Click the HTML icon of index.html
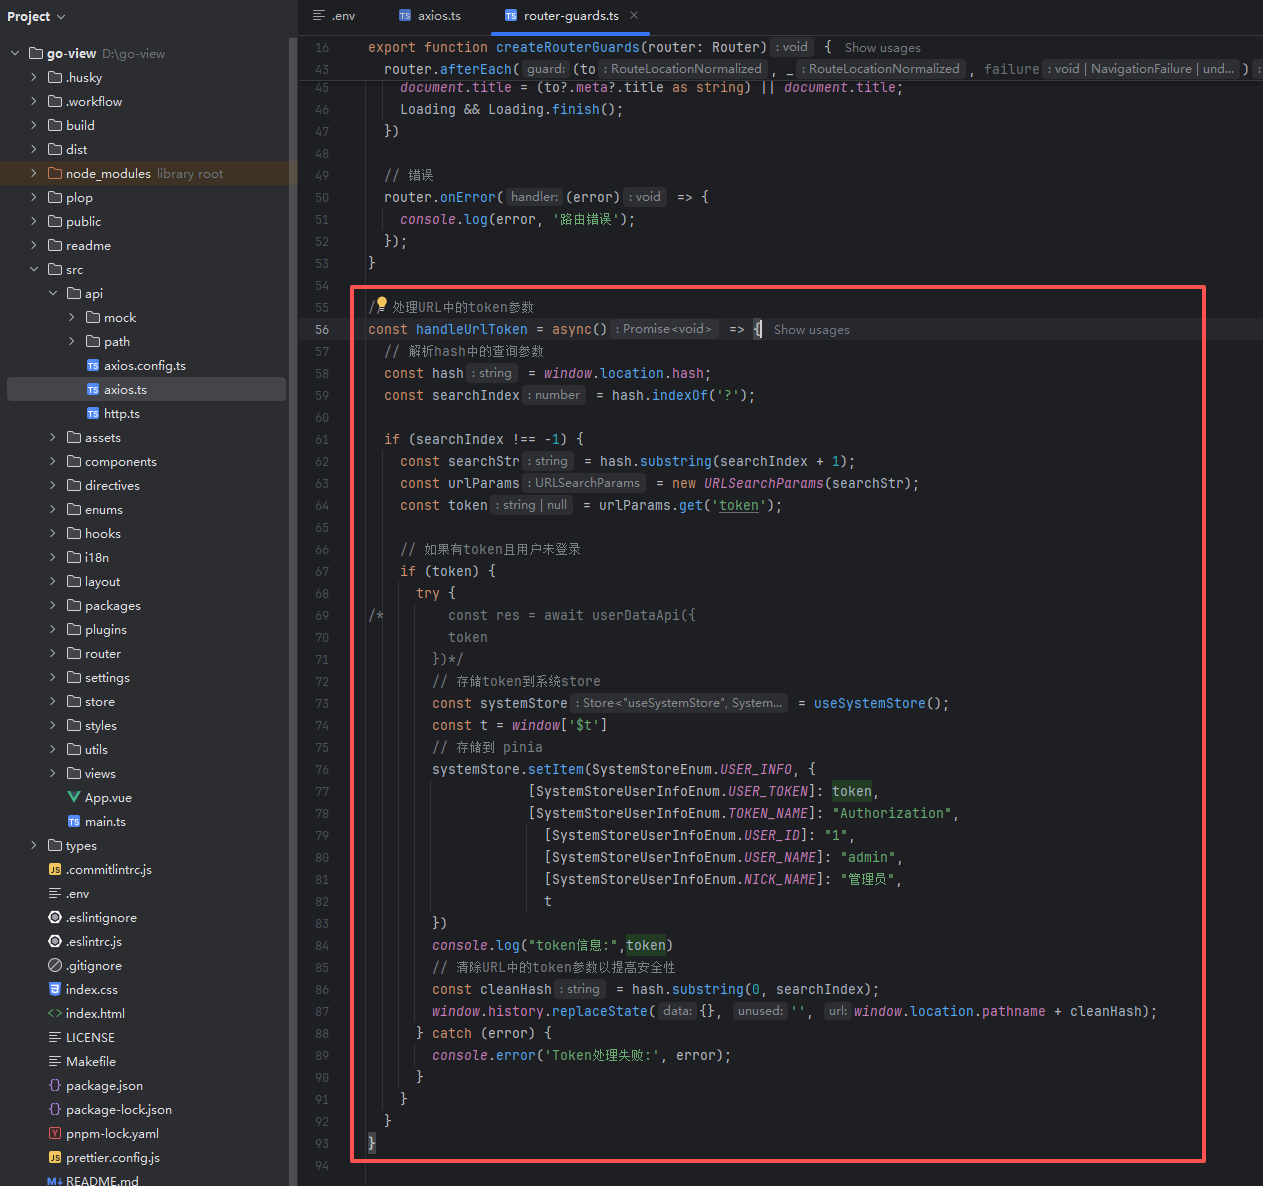The height and width of the screenshot is (1186, 1263). pos(55,1013)
